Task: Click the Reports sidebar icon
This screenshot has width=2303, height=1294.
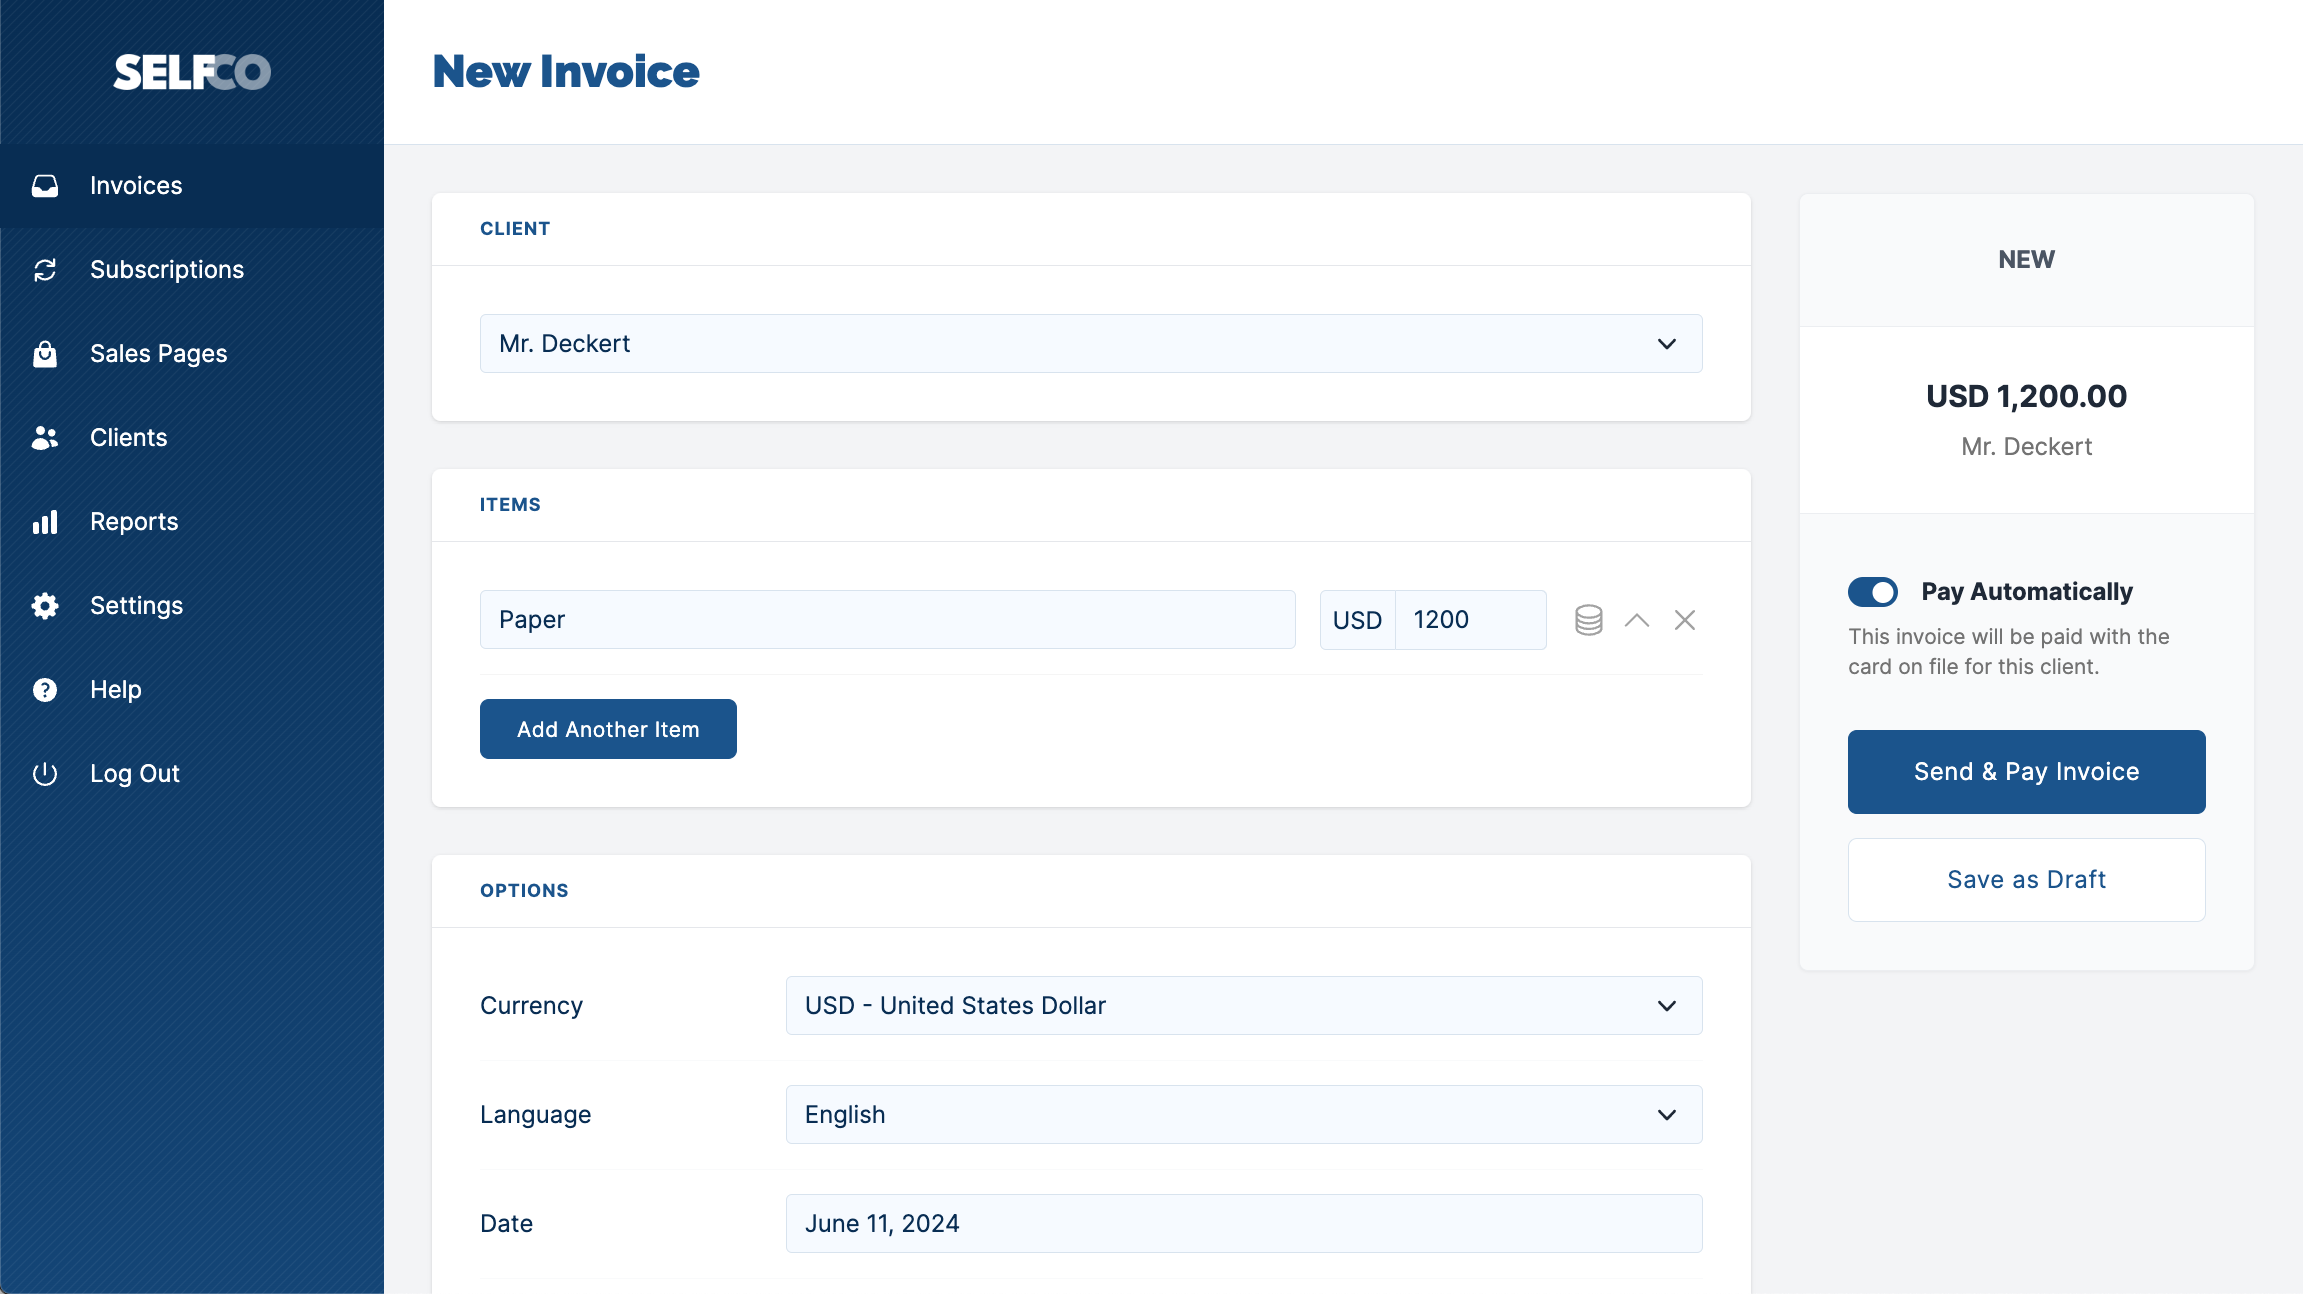Action: (46, 522)
